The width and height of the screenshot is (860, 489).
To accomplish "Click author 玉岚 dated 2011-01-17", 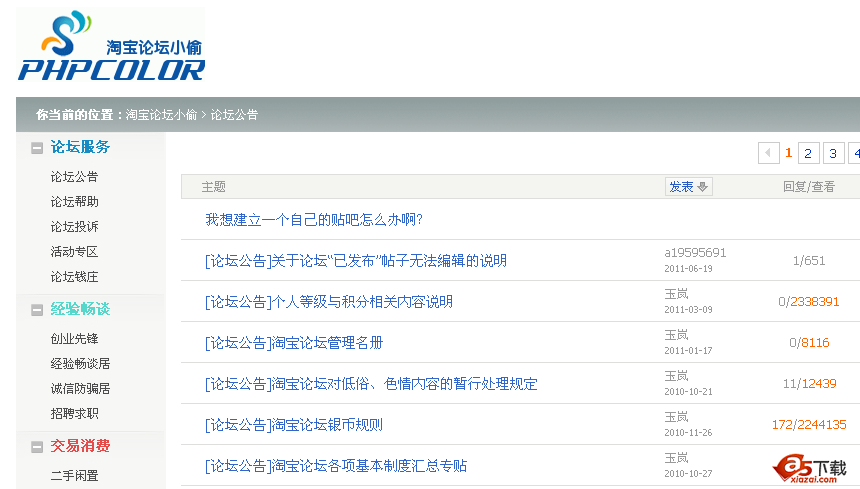I will pos(676,335).
